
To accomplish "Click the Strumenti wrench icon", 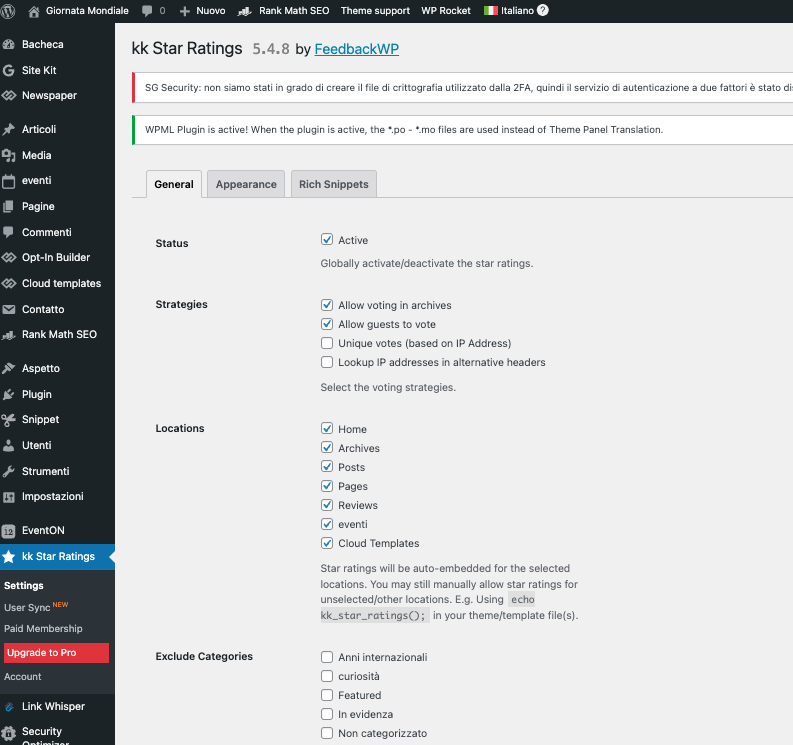I will tap(8, 471).
